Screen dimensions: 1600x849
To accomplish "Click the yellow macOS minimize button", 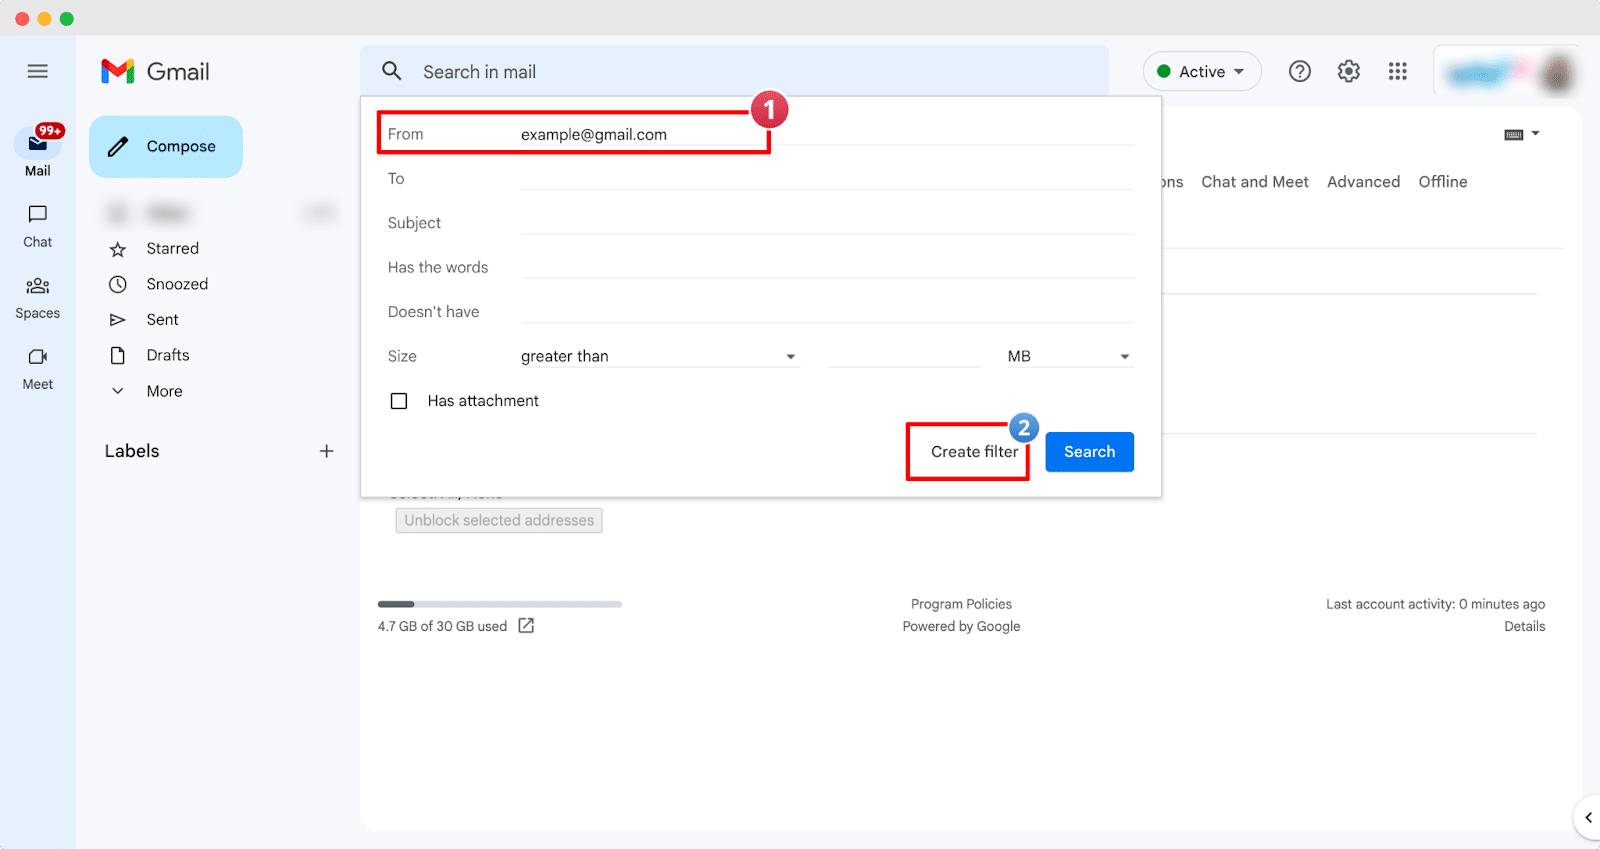I will 44,19.
